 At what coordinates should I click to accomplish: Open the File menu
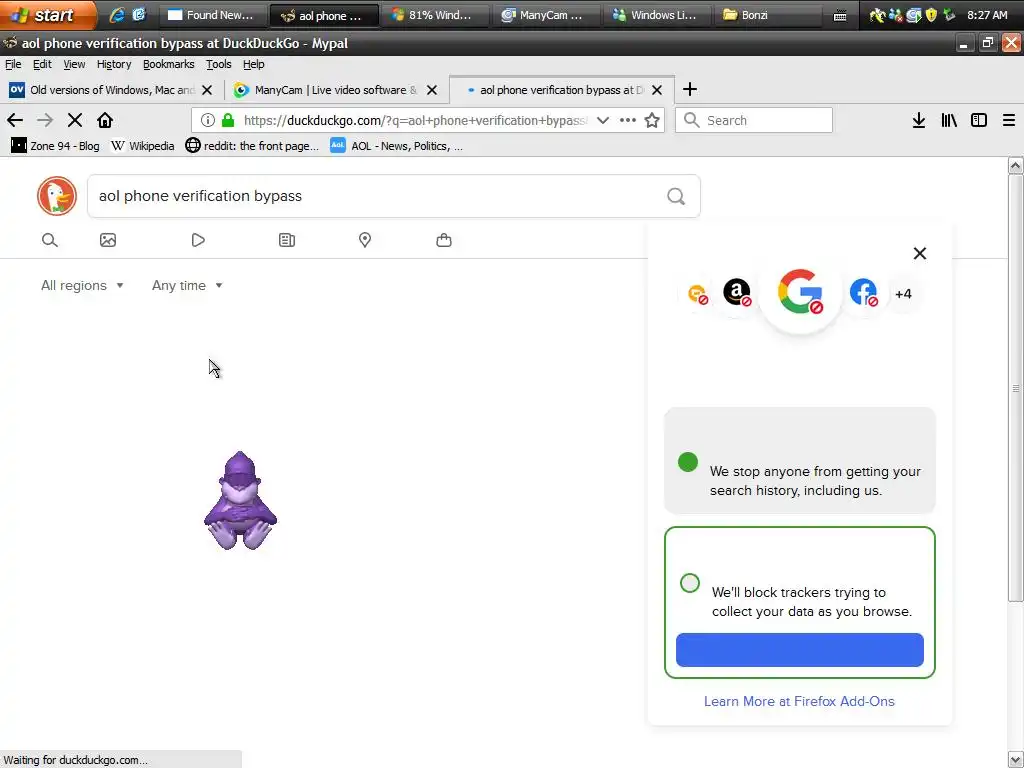13,64
